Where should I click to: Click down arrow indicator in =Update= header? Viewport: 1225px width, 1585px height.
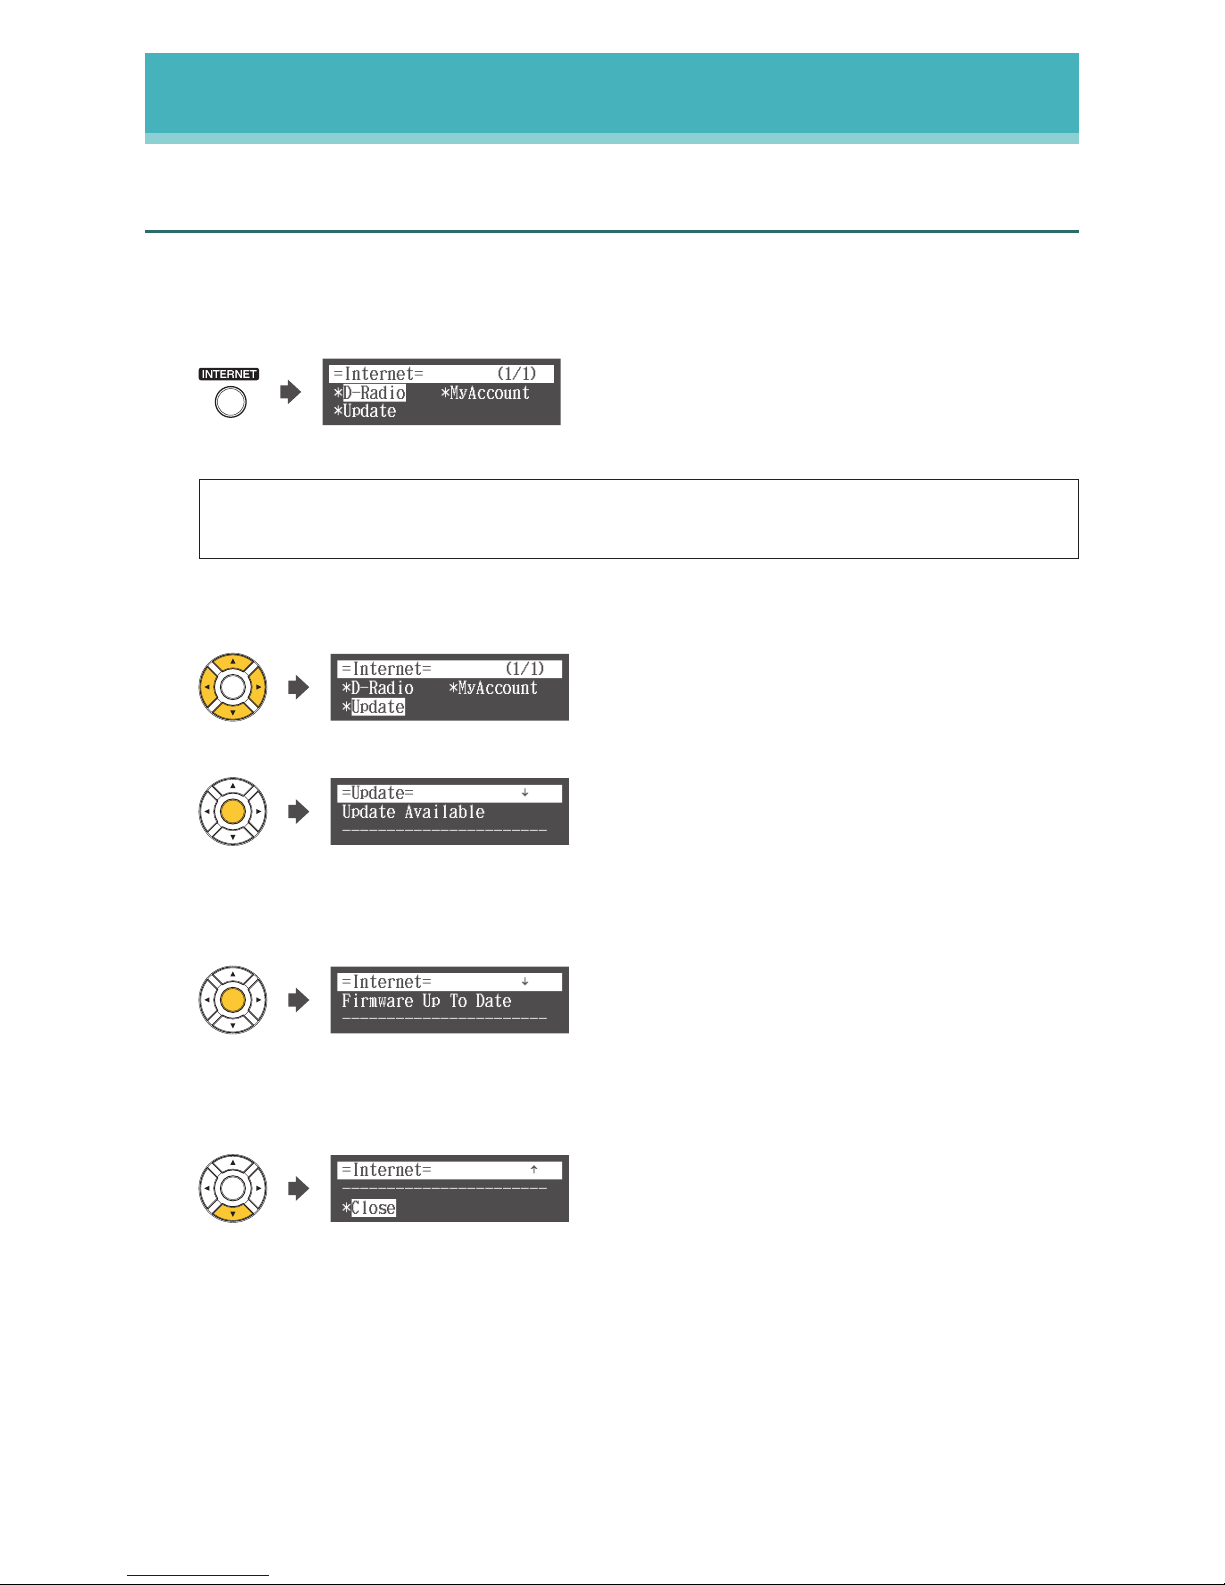pos(525,793)
